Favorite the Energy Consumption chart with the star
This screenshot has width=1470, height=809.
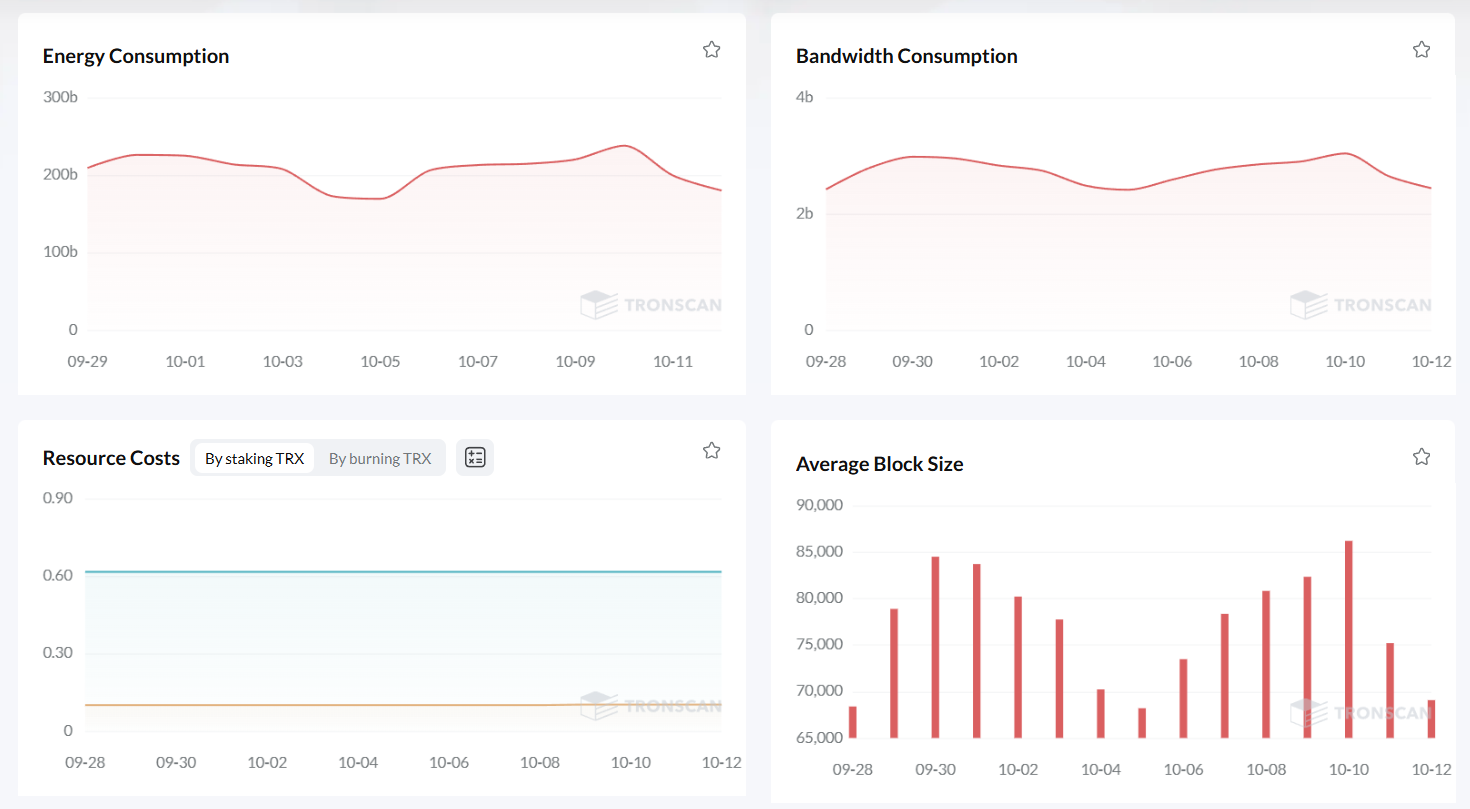pyautogui.click(x=711, y=50)
